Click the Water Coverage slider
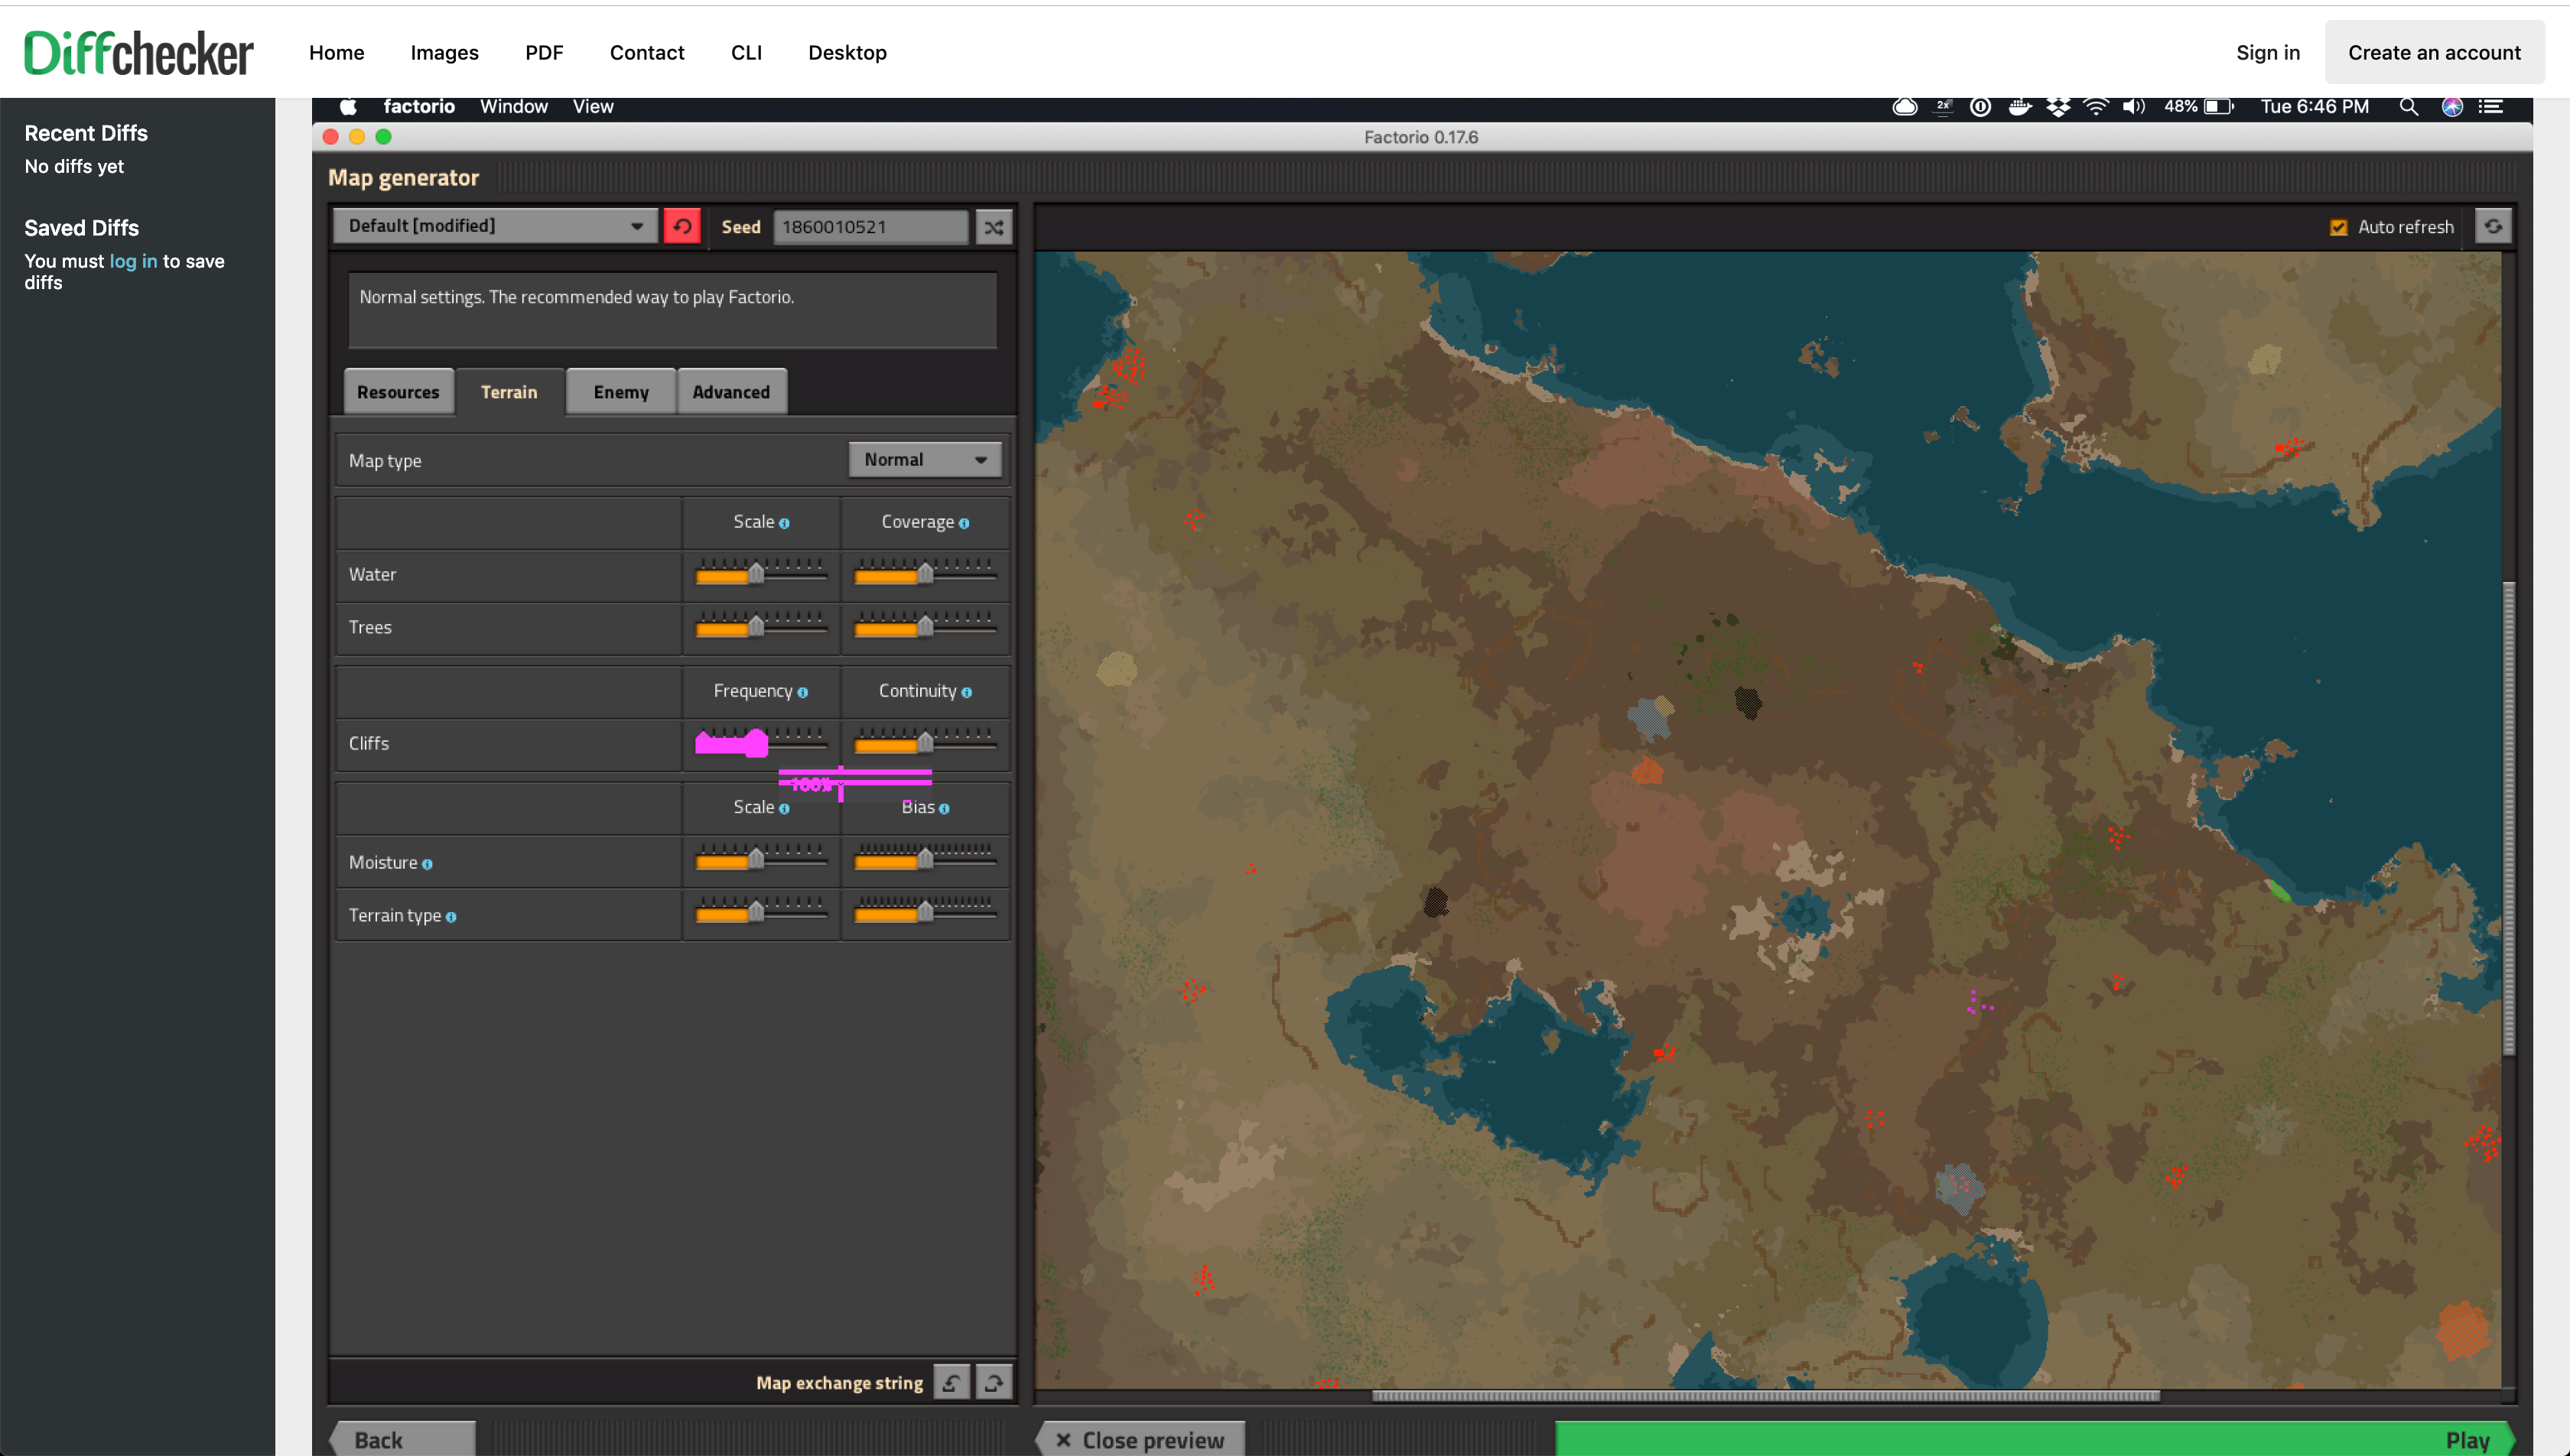This screenshot has width=2570, height=1456. [925, 573]
